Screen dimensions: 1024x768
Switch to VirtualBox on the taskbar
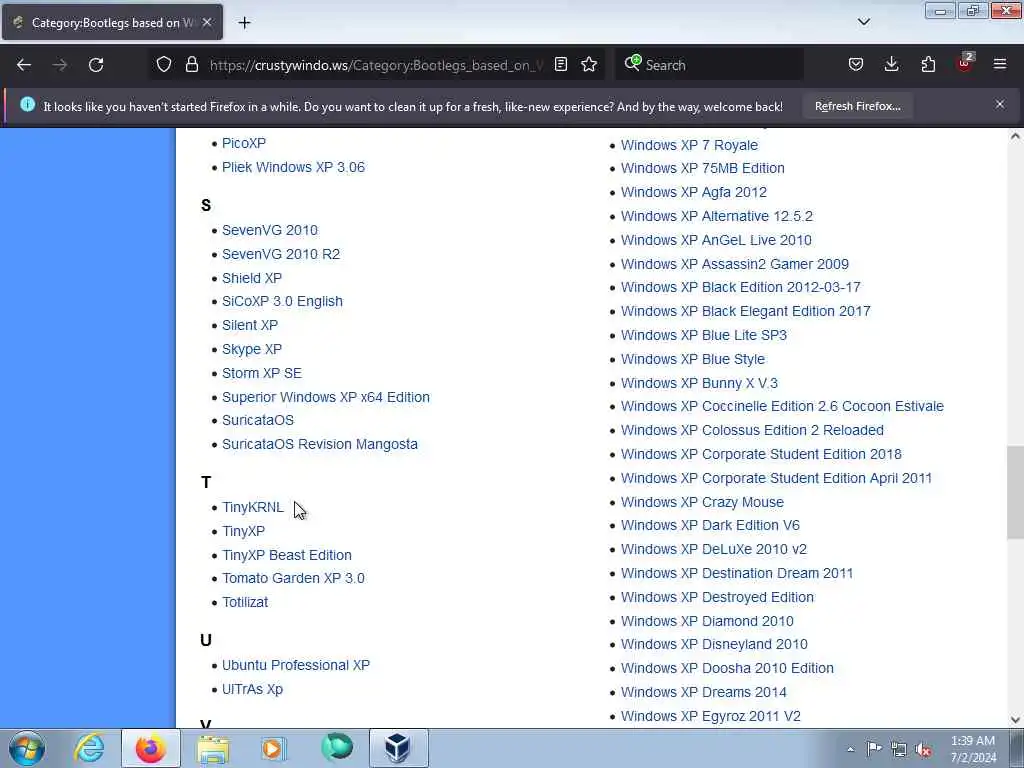[x=398, y=748]
